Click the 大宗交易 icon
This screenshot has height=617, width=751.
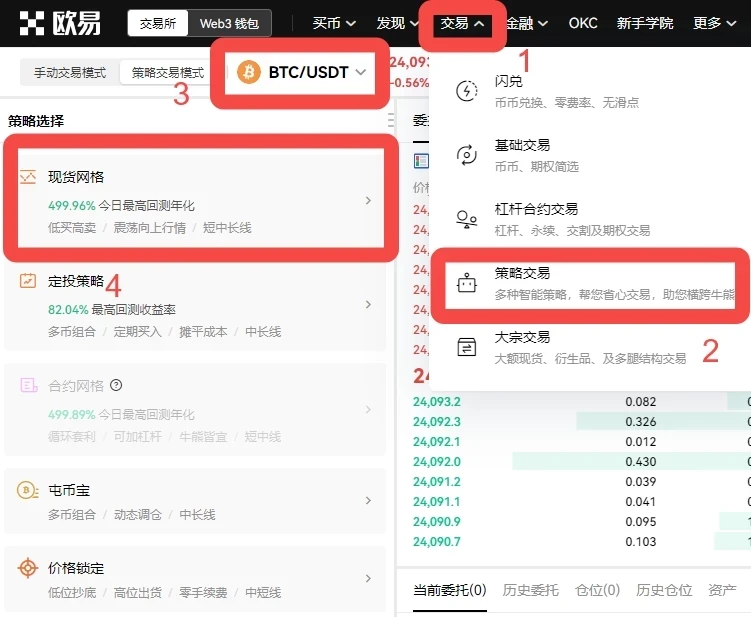click(467, 347)
